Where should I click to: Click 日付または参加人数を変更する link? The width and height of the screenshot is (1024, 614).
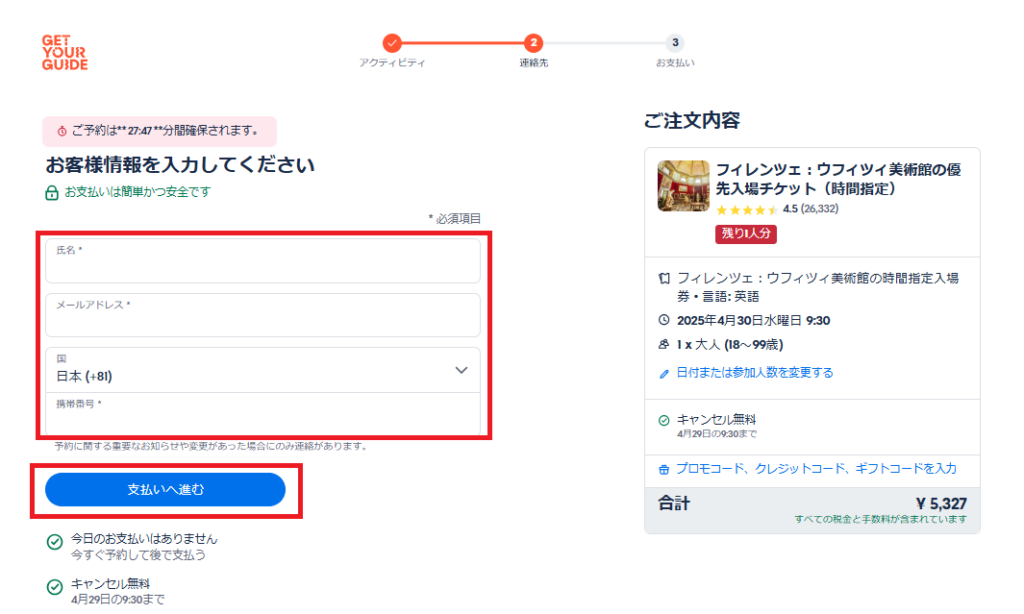(755, 372)
